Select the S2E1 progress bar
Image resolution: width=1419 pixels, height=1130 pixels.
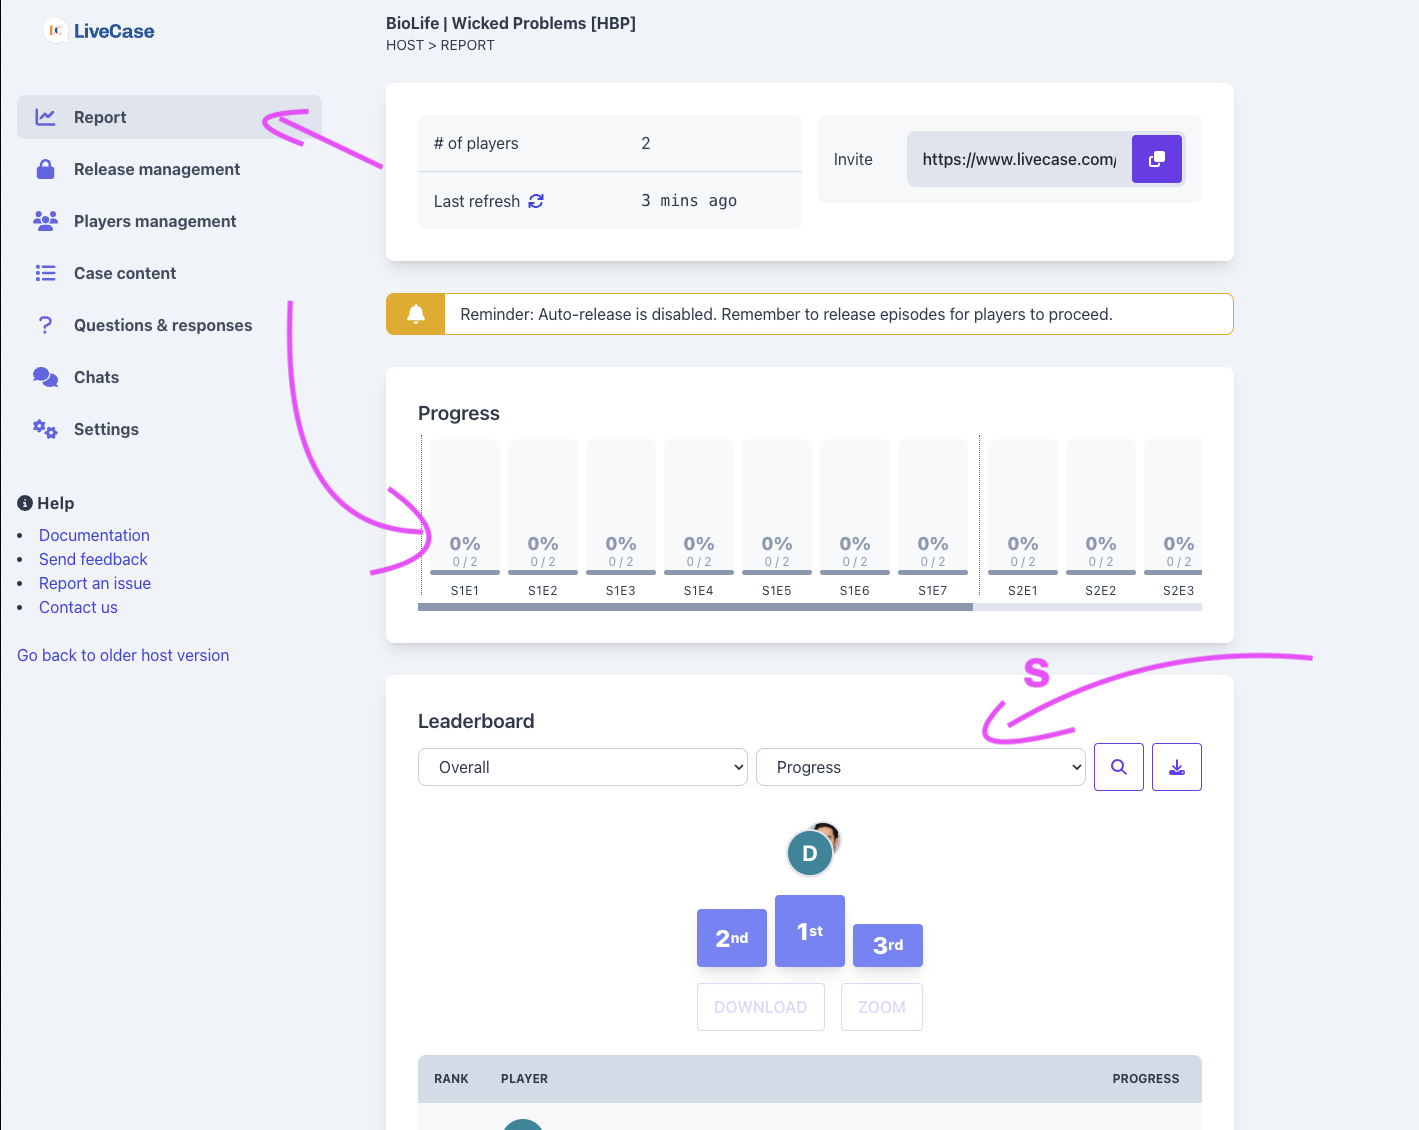[x=1023, y=507]
